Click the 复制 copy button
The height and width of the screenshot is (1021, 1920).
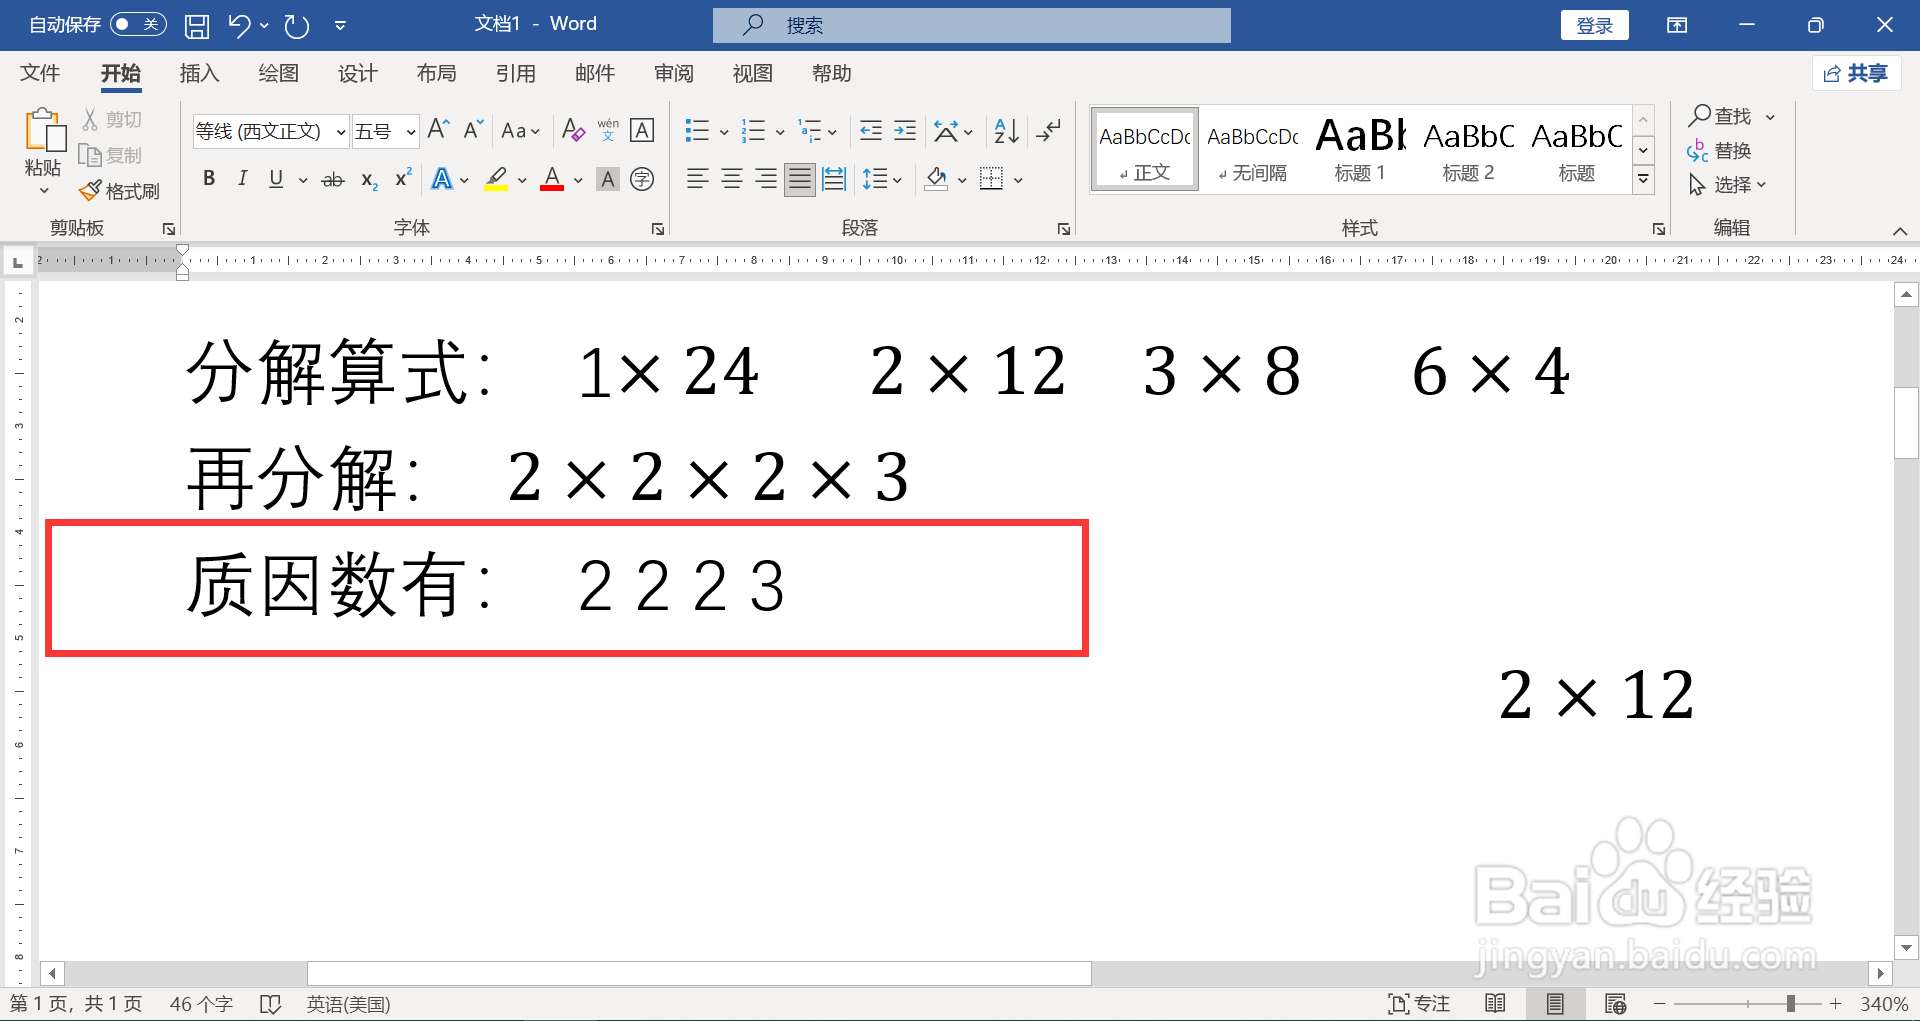point(112,155)
